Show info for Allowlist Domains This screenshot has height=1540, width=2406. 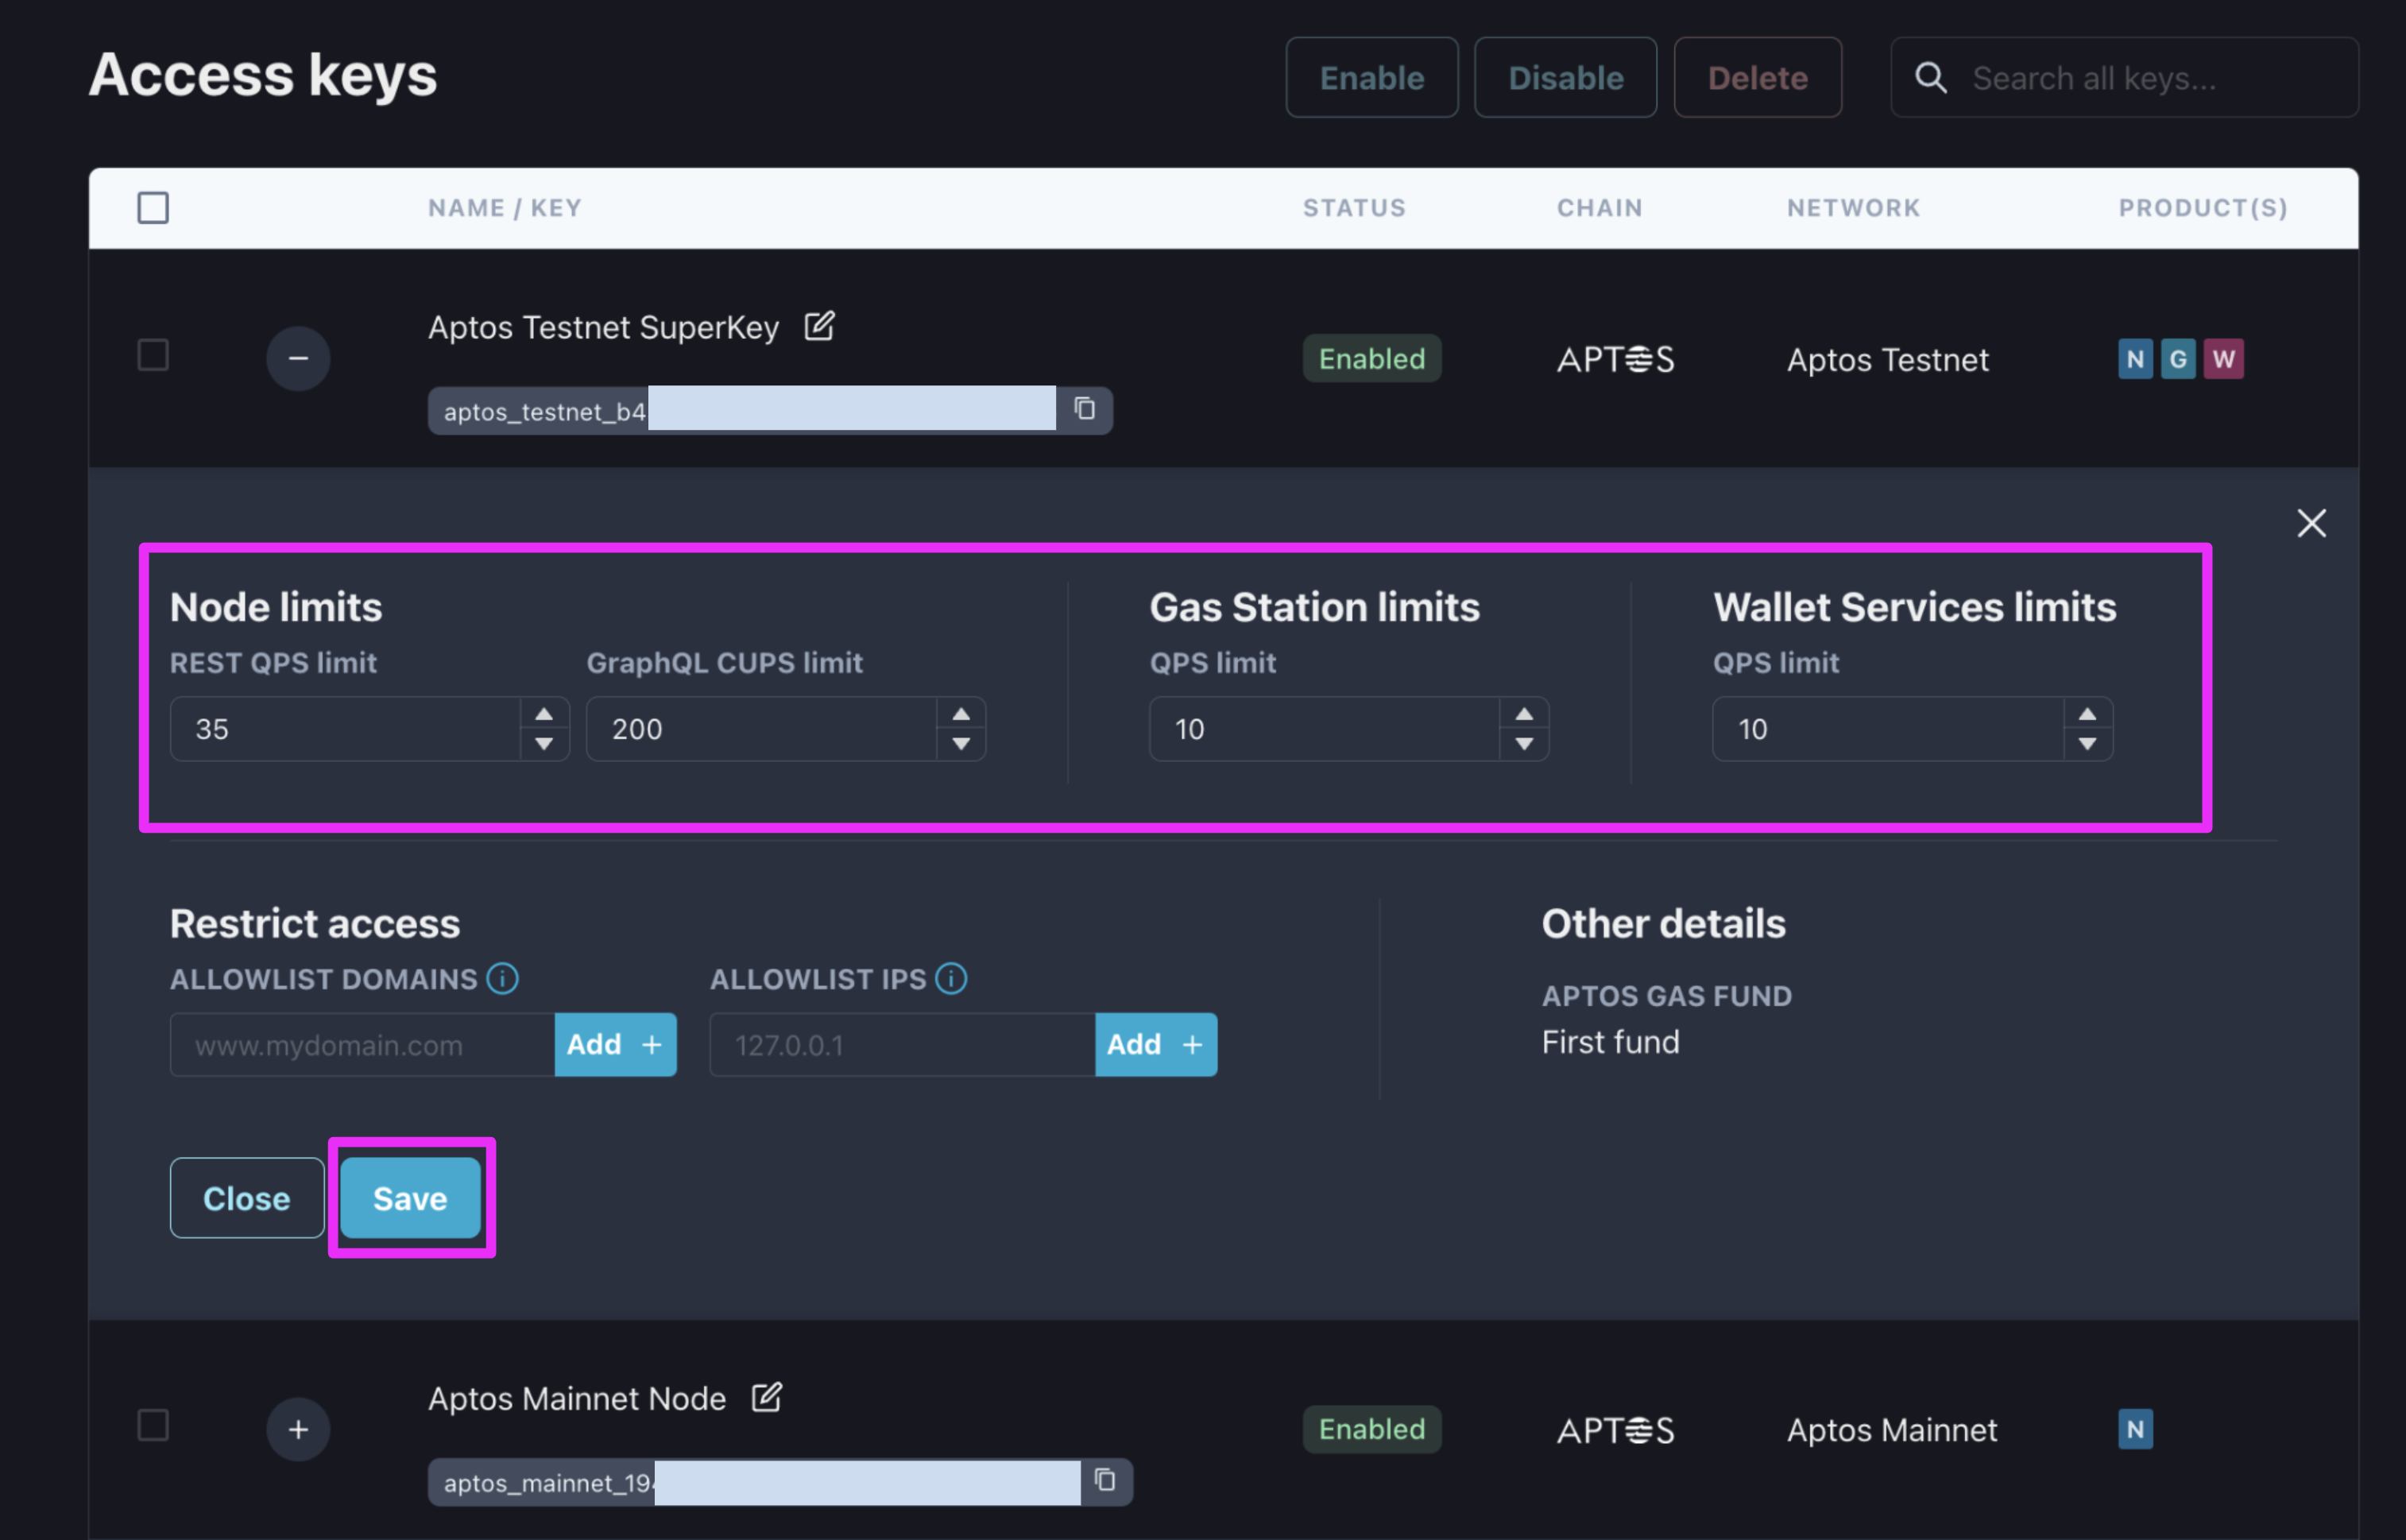pyautogui.click(x=502, y=978)
